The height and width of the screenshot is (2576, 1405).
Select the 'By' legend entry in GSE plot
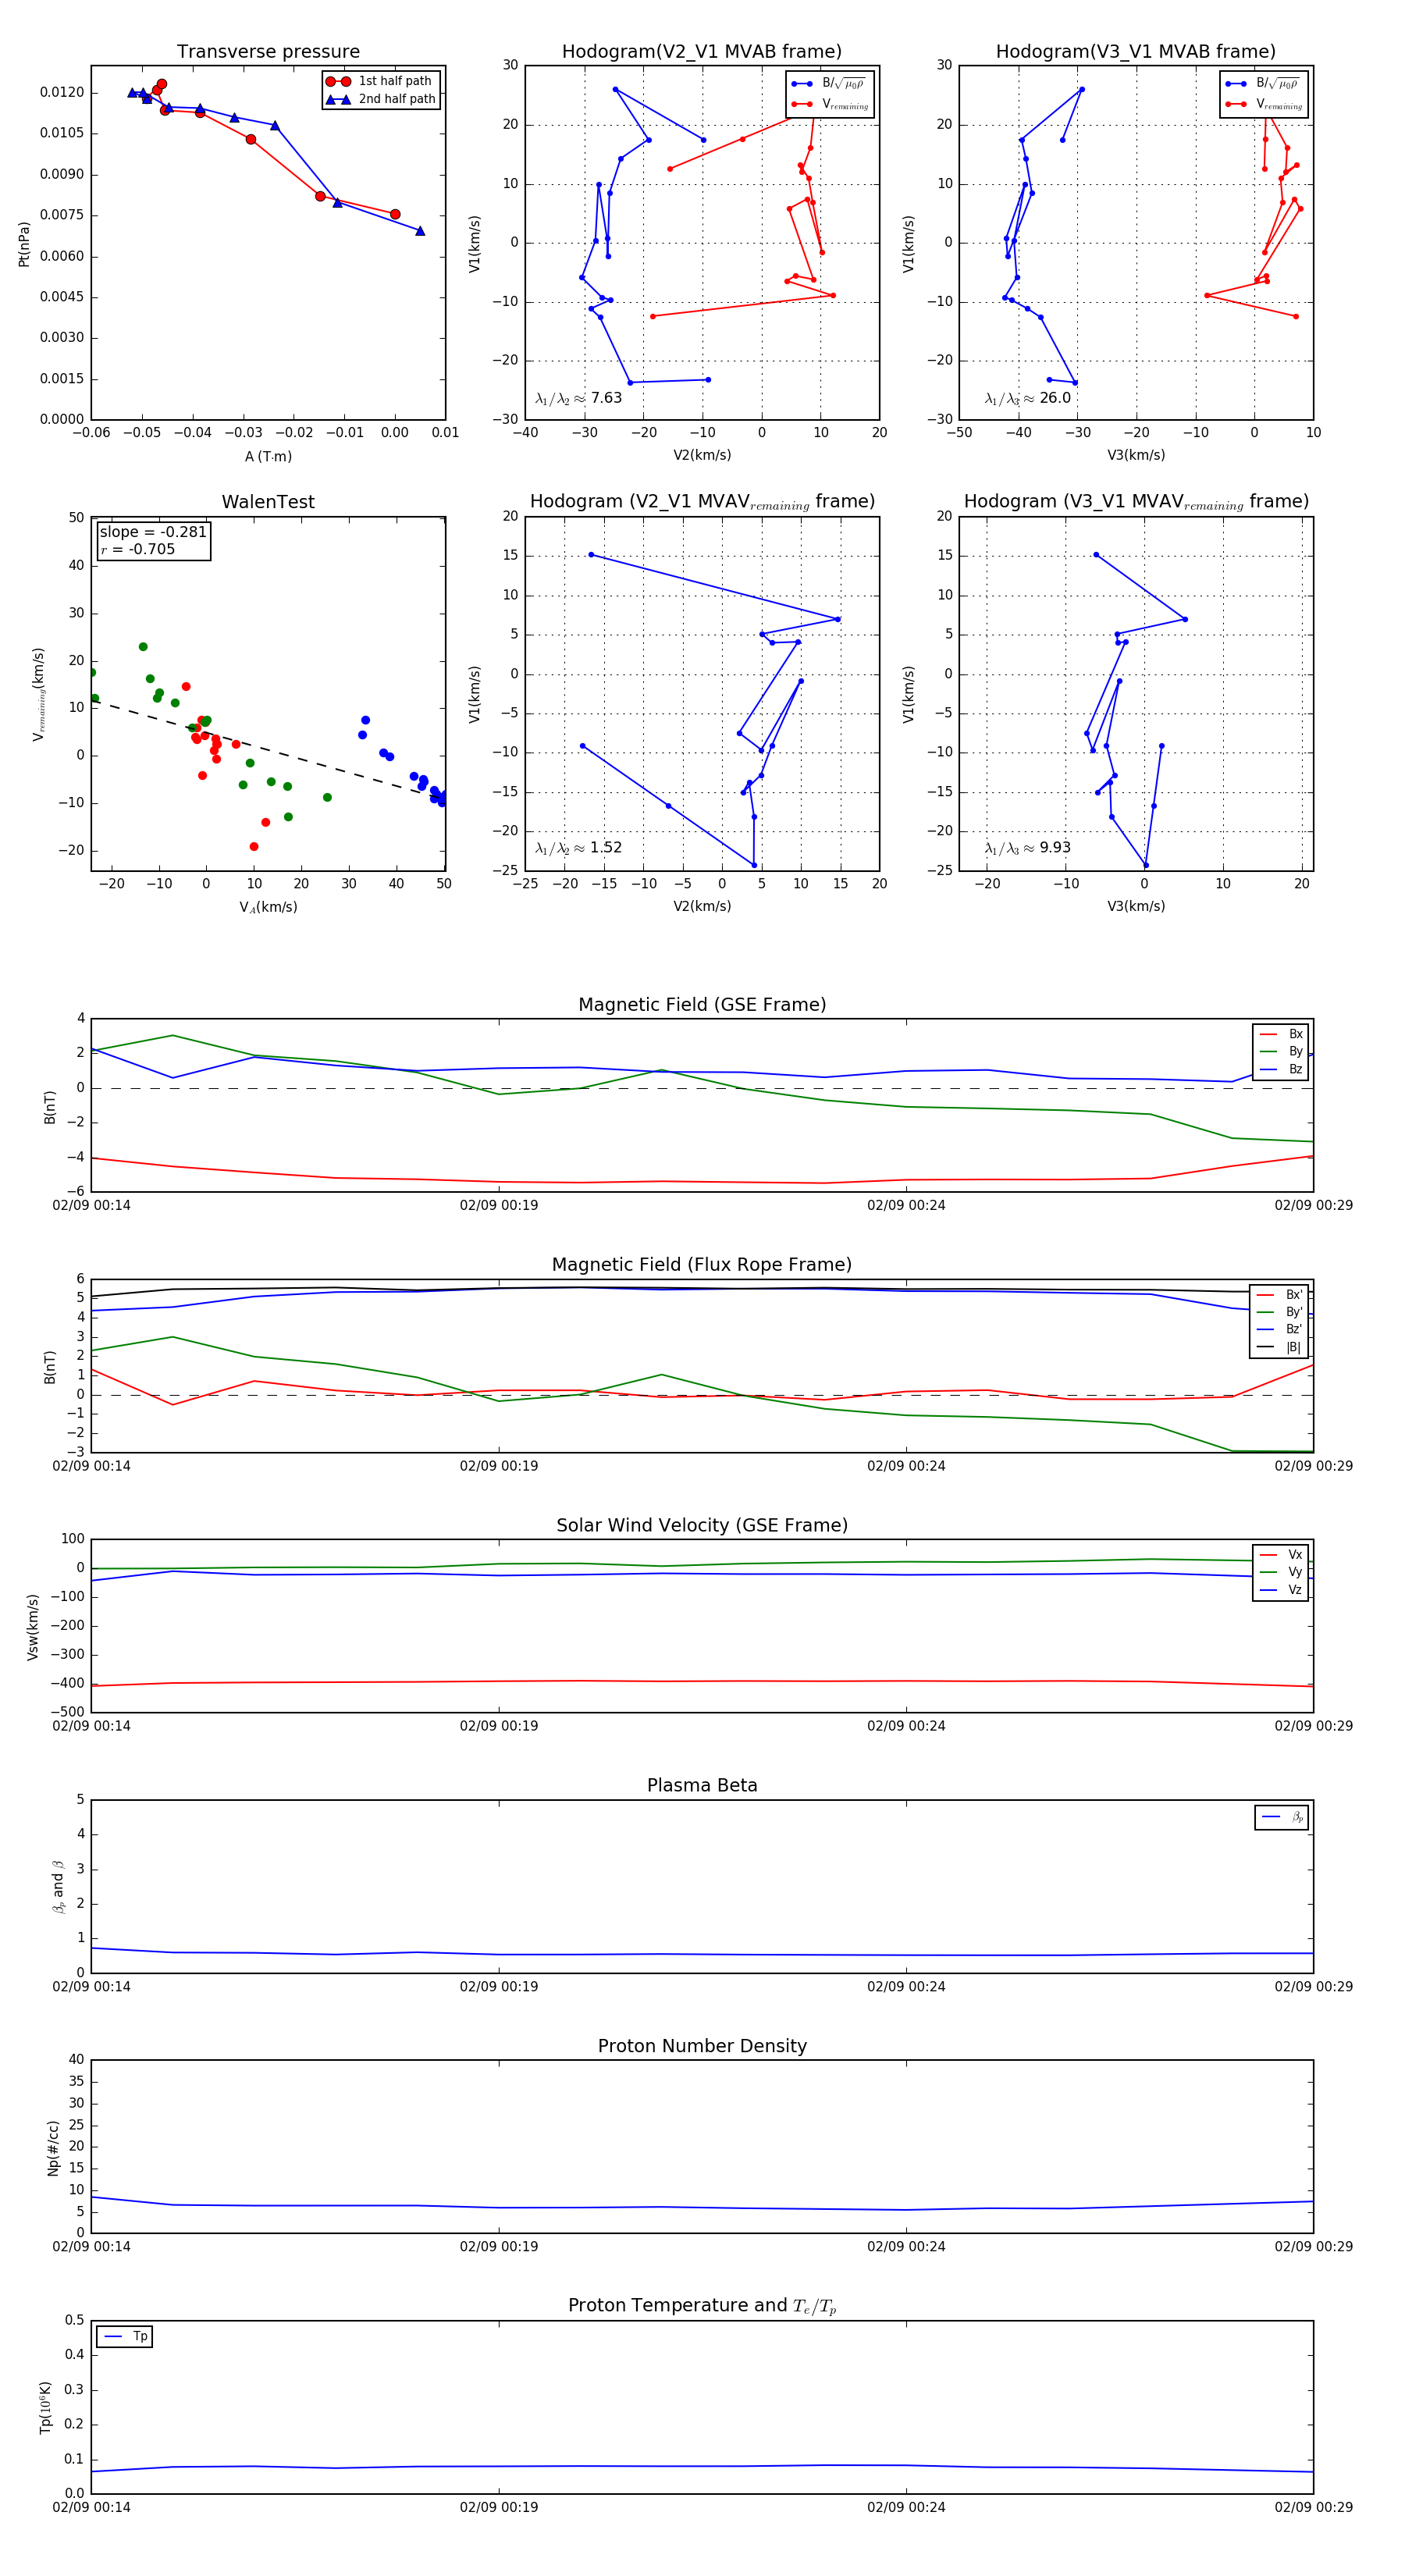point(1281,1051)
